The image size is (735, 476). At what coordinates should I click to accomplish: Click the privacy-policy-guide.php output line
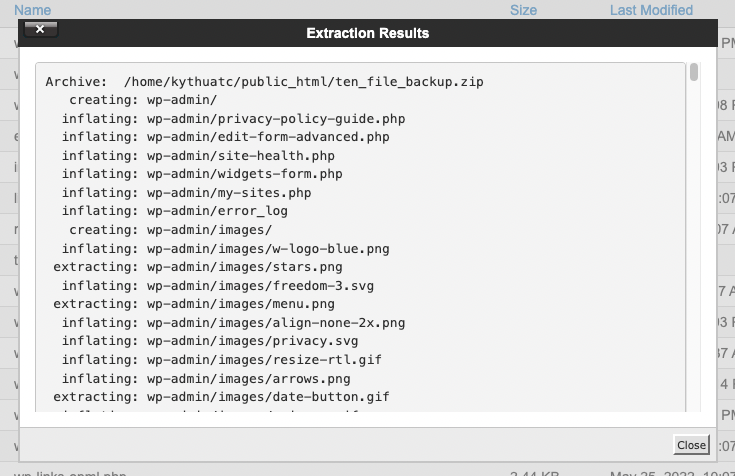tap(233, 119)
